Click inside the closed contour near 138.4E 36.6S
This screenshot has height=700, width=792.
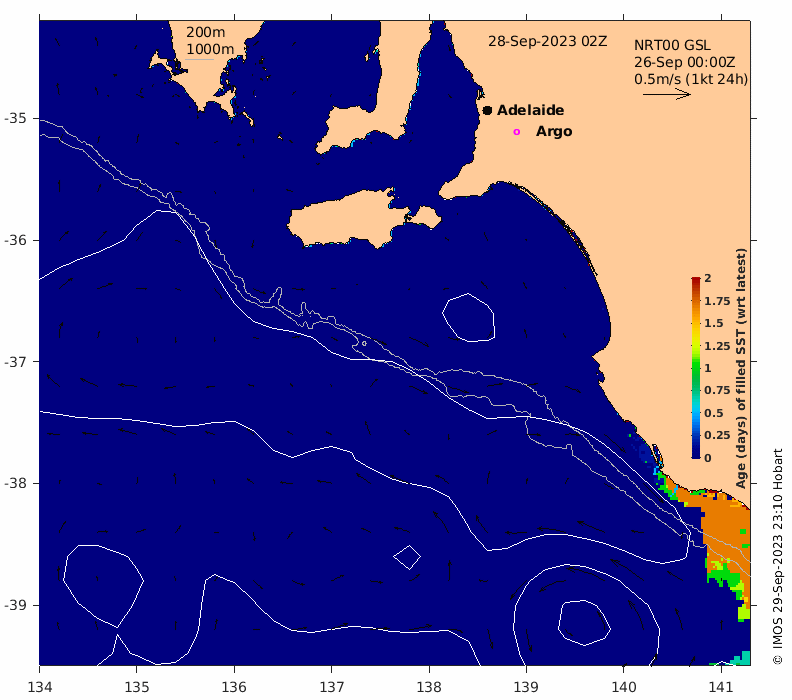click(469, 318)
